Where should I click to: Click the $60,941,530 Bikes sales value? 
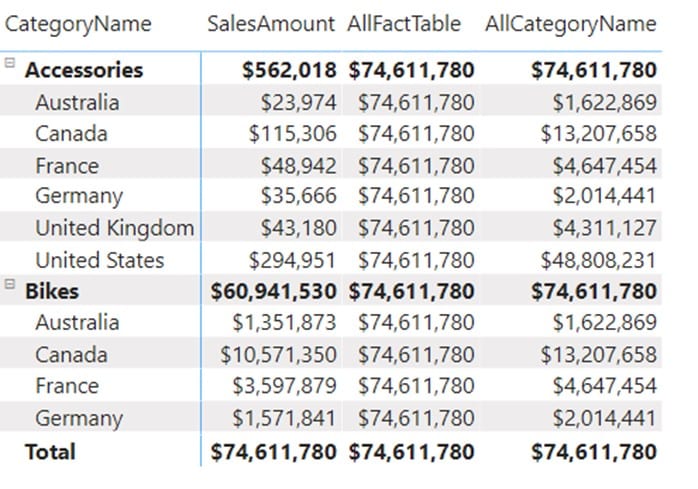273,291
